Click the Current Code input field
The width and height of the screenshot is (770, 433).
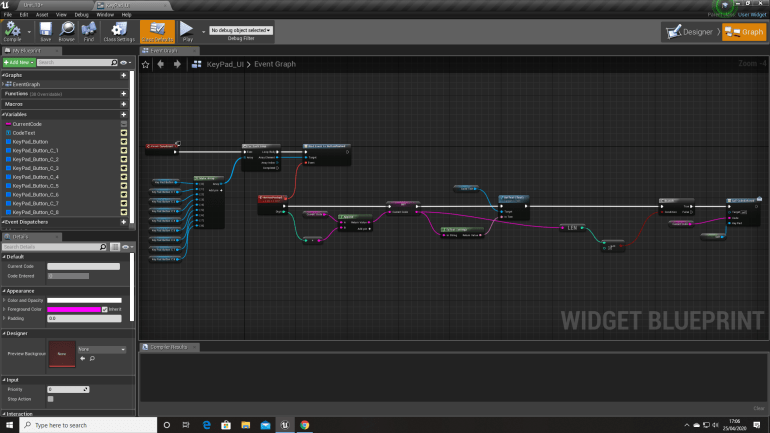tap(83, 266)
